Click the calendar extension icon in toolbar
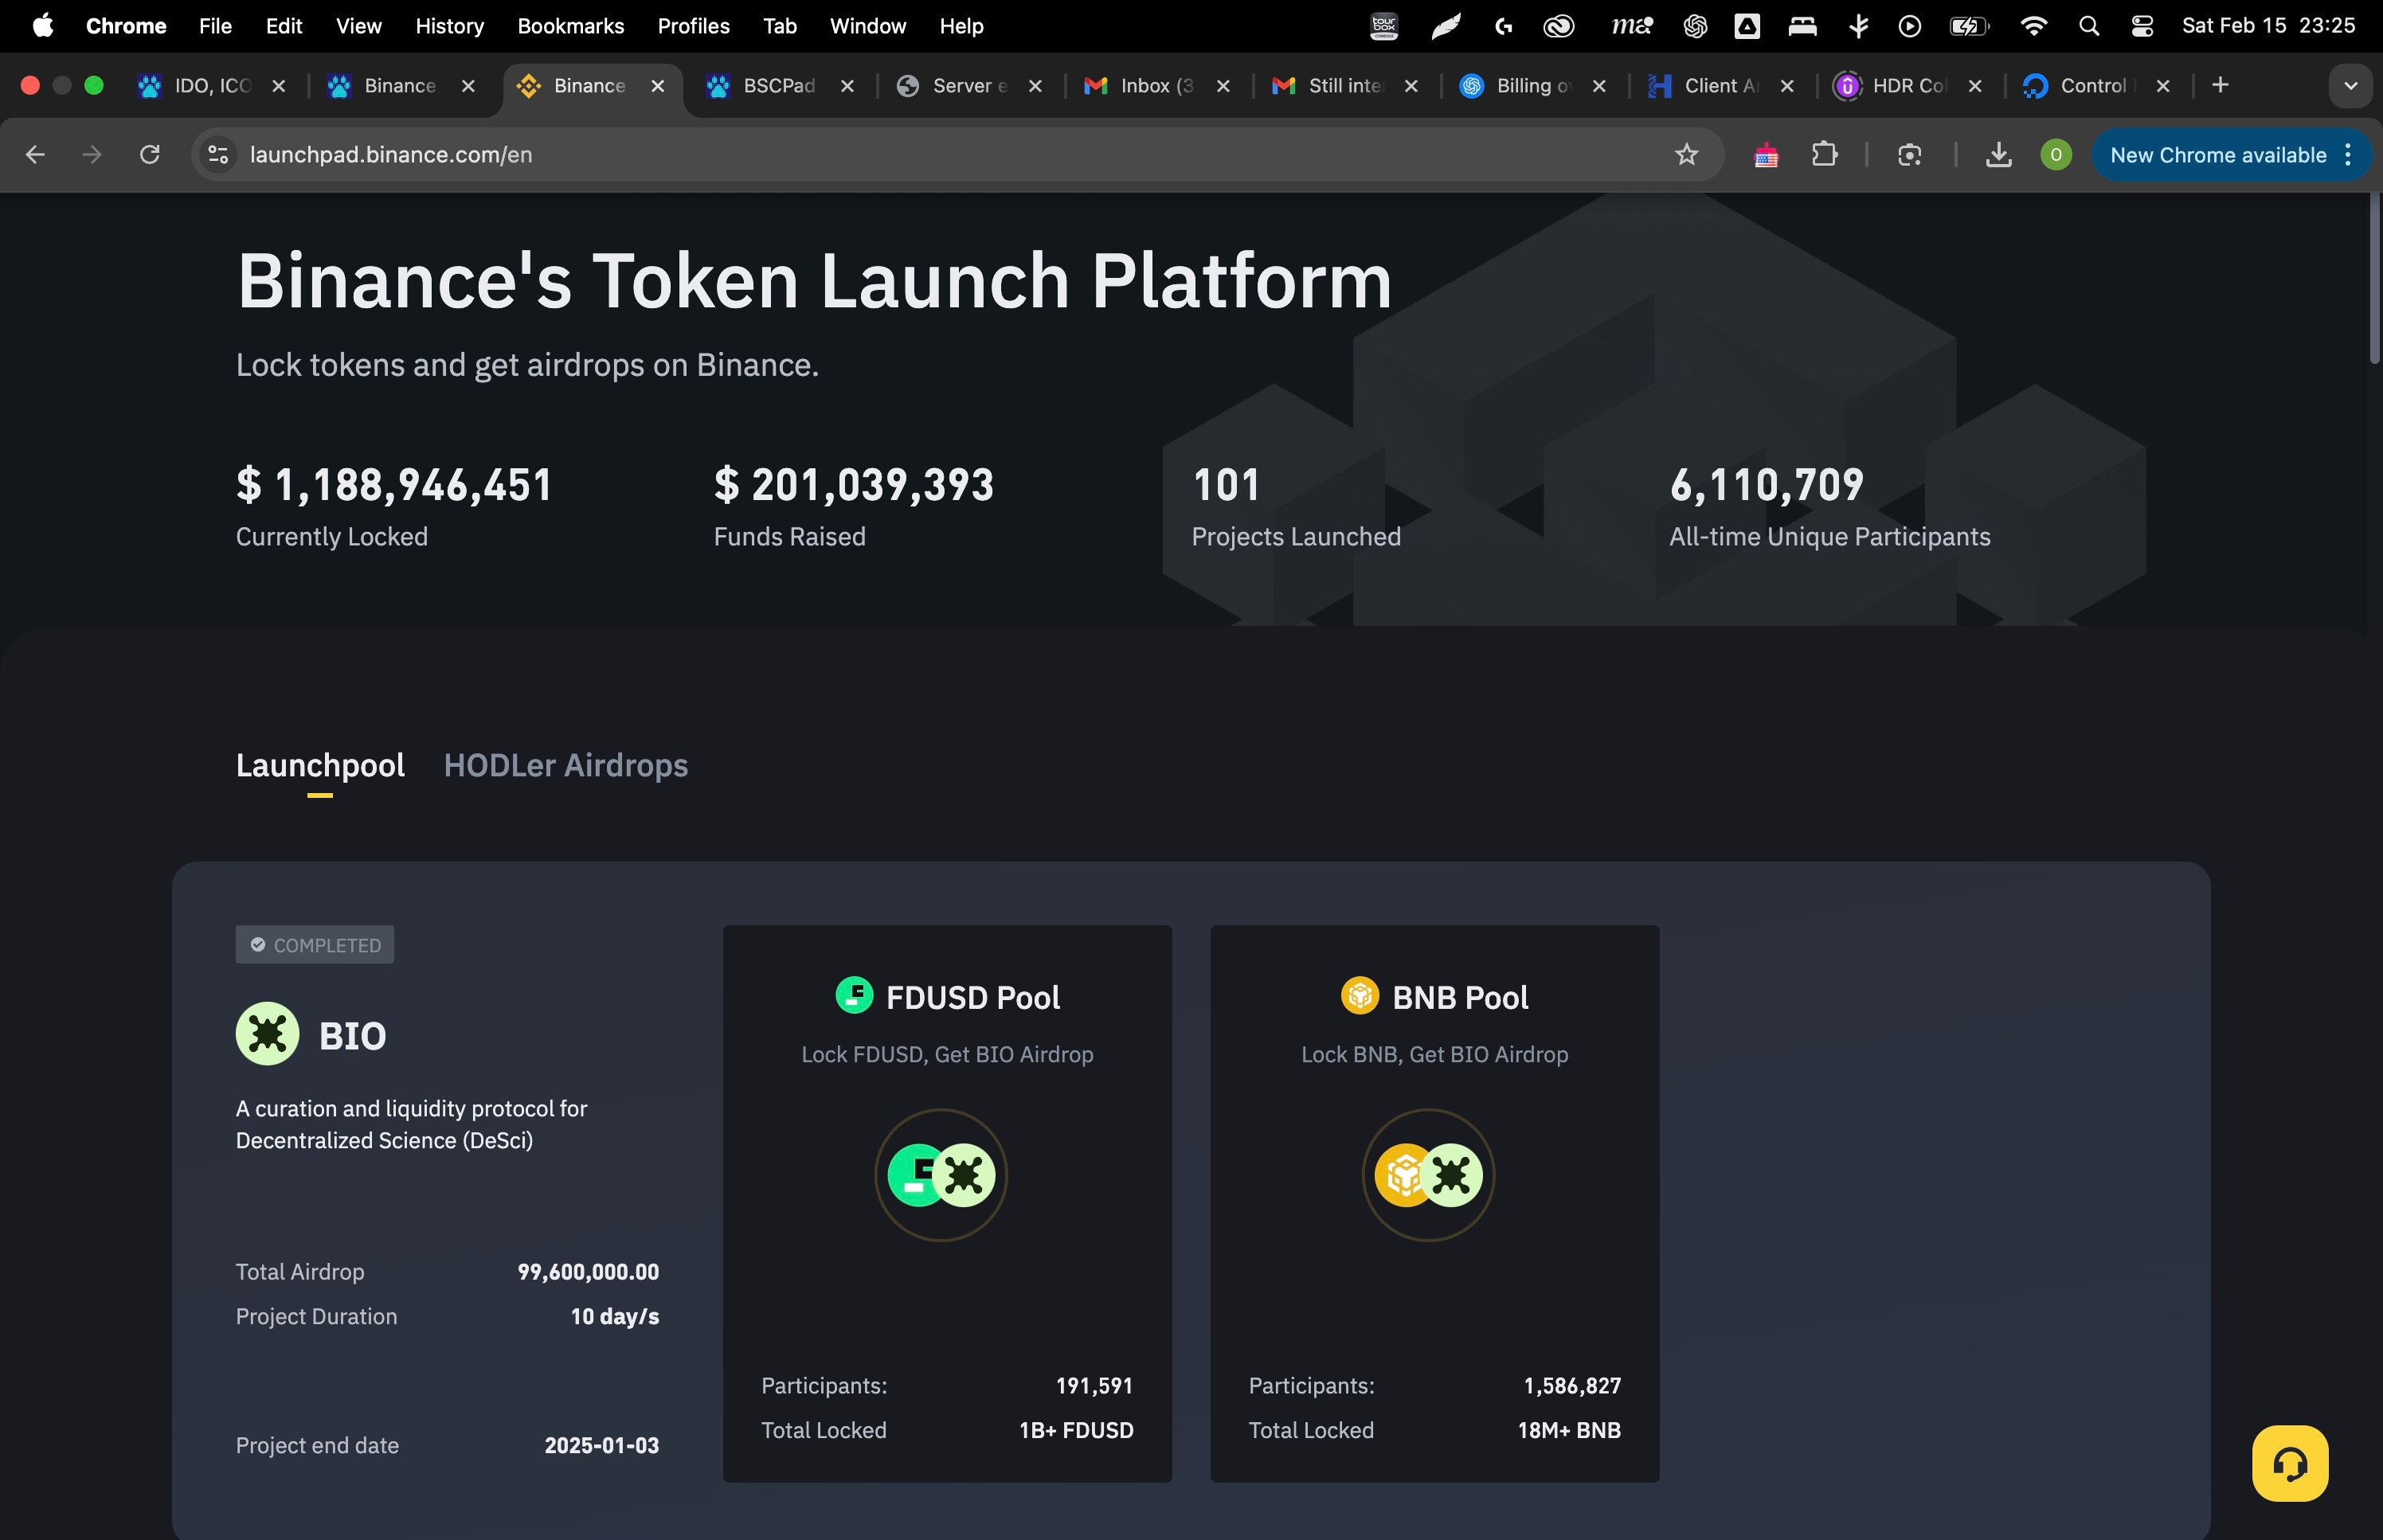This screenshot has width=2383, height=1540. [x=1766, y=155]
